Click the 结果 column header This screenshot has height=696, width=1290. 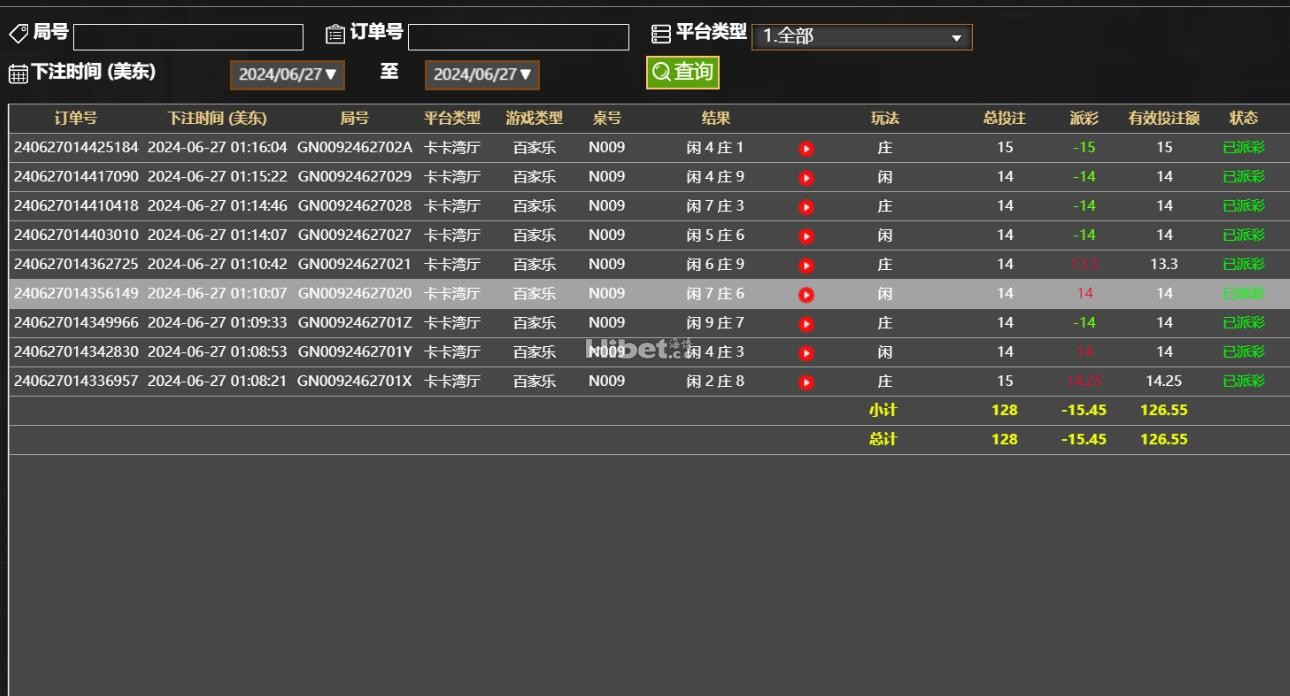716,118
